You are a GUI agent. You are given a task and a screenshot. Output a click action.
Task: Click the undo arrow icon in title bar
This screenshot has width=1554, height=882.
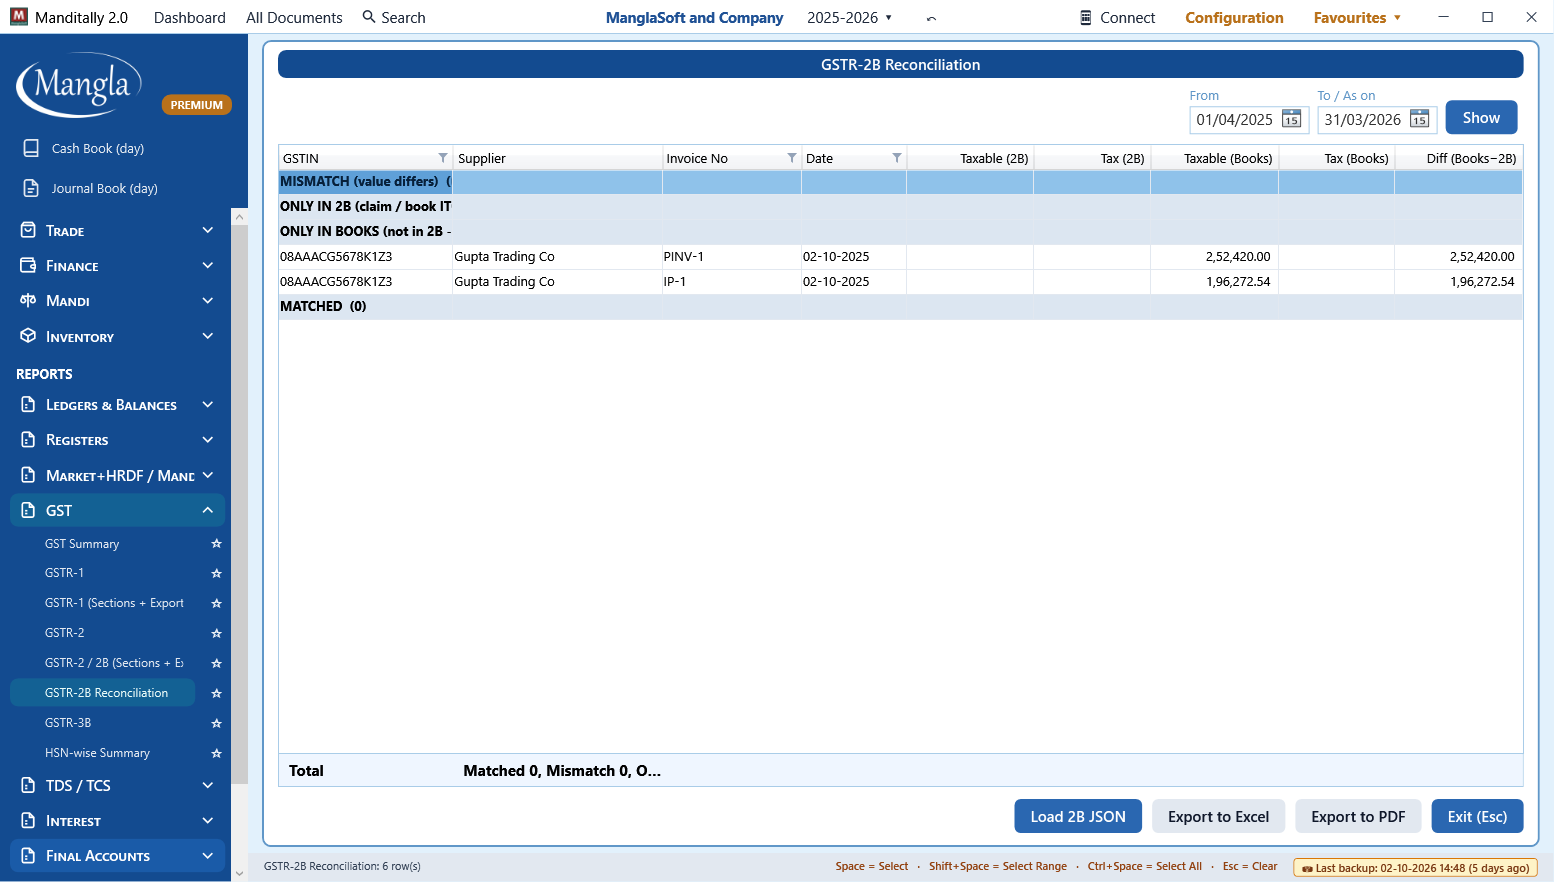931,18
